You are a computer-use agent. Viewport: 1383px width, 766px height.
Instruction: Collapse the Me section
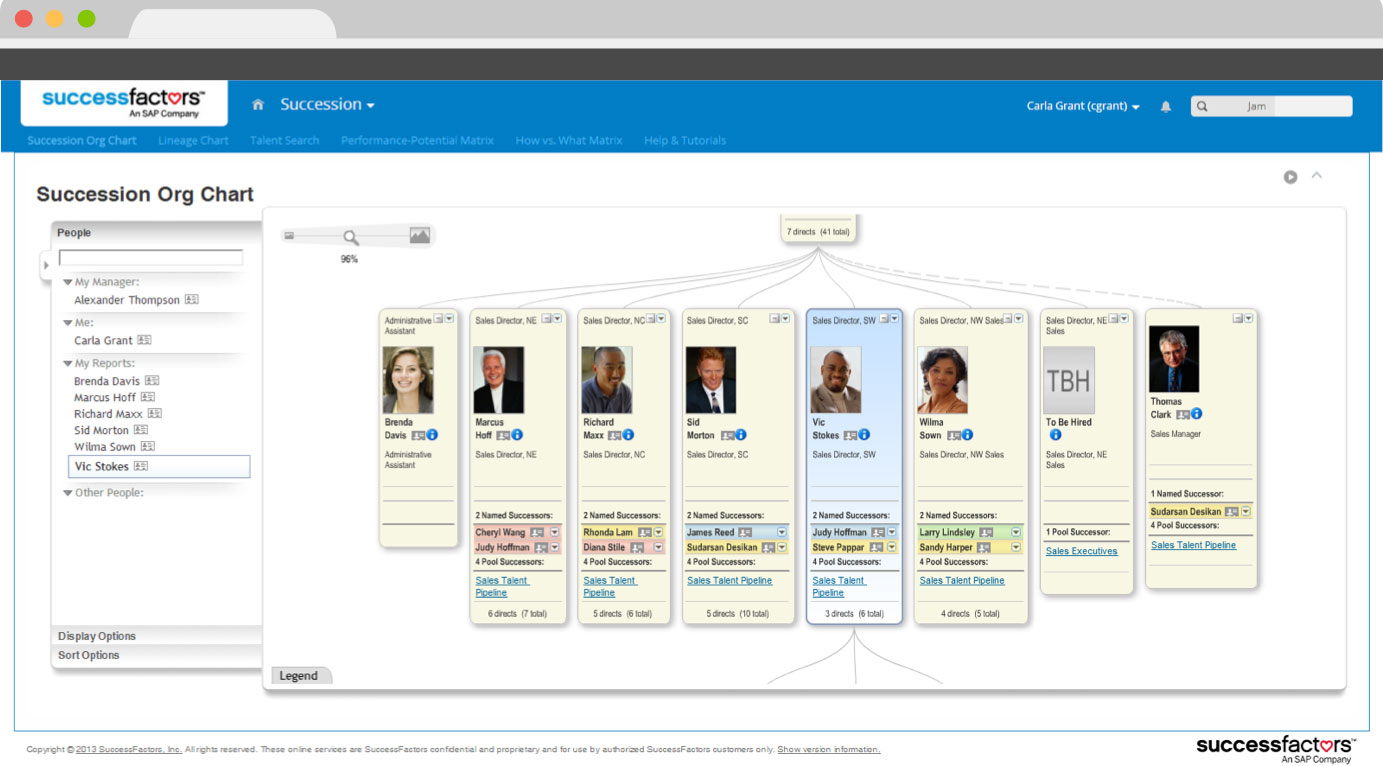pyautogui.click(x=68, y=323)
